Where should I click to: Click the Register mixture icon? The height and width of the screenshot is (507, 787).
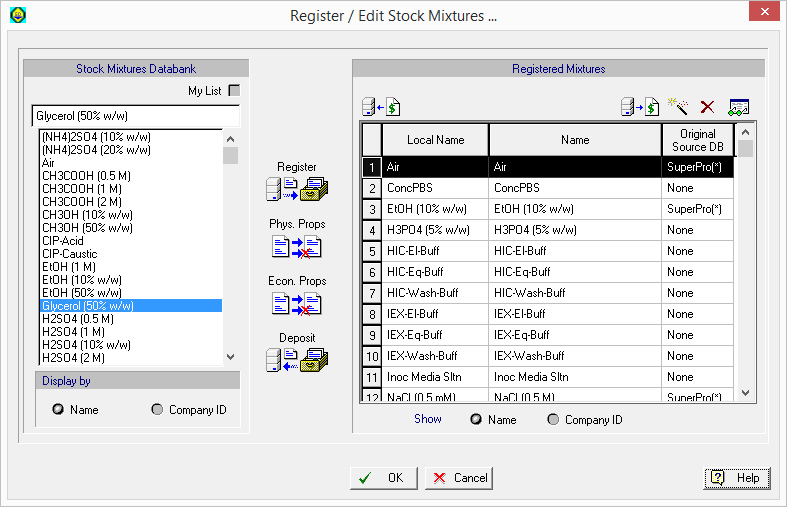pyautogui.click(x=297, y=189)
